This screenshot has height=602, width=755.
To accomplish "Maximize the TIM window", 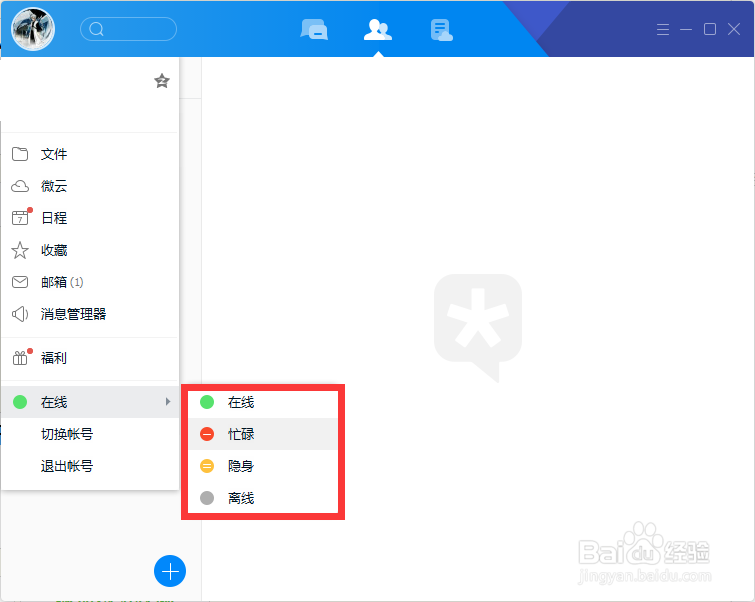I will click(710, 29).
